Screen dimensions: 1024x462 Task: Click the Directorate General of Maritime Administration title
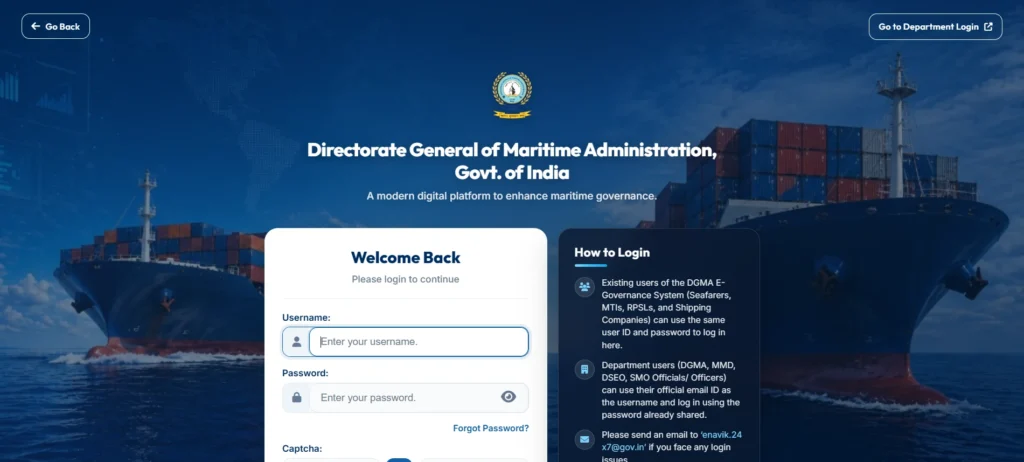tap(512, 161)
